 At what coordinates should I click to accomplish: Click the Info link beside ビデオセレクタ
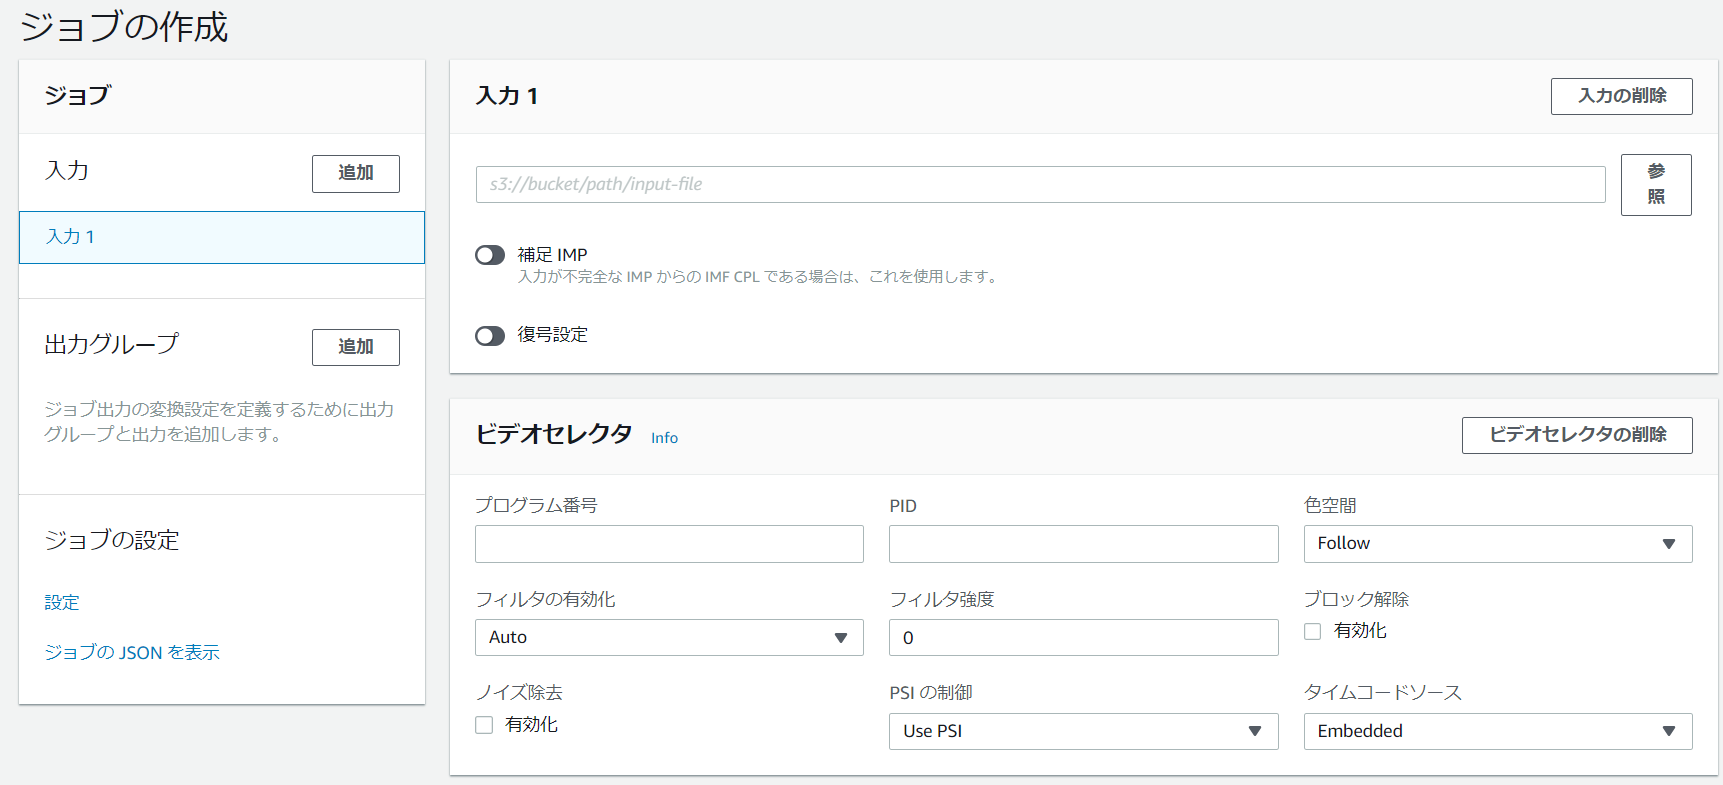tap(664, 438)
